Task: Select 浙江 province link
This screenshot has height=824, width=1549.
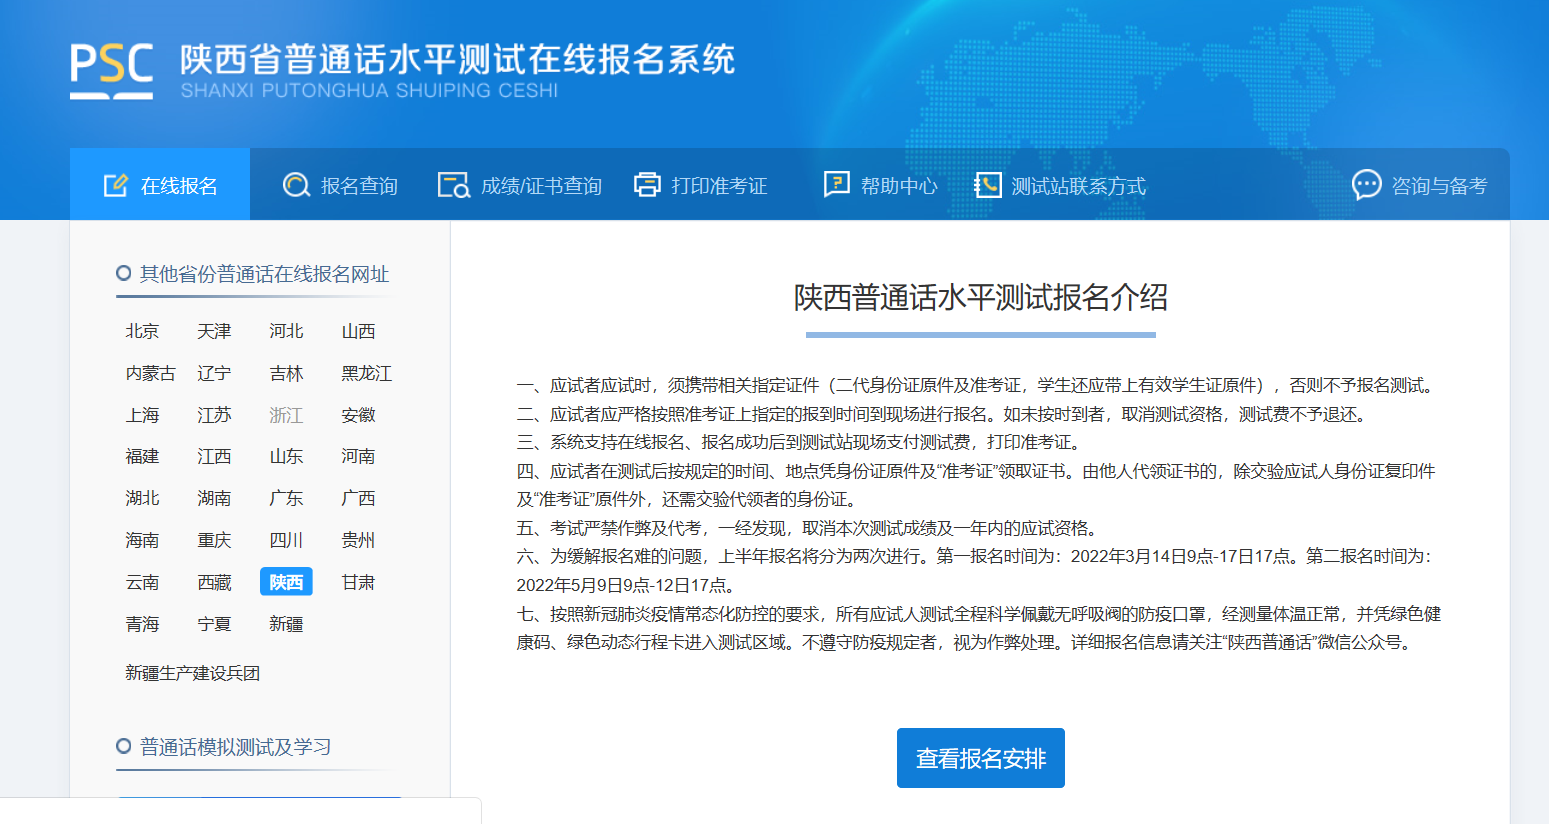Action: click(x=286, y=415)
